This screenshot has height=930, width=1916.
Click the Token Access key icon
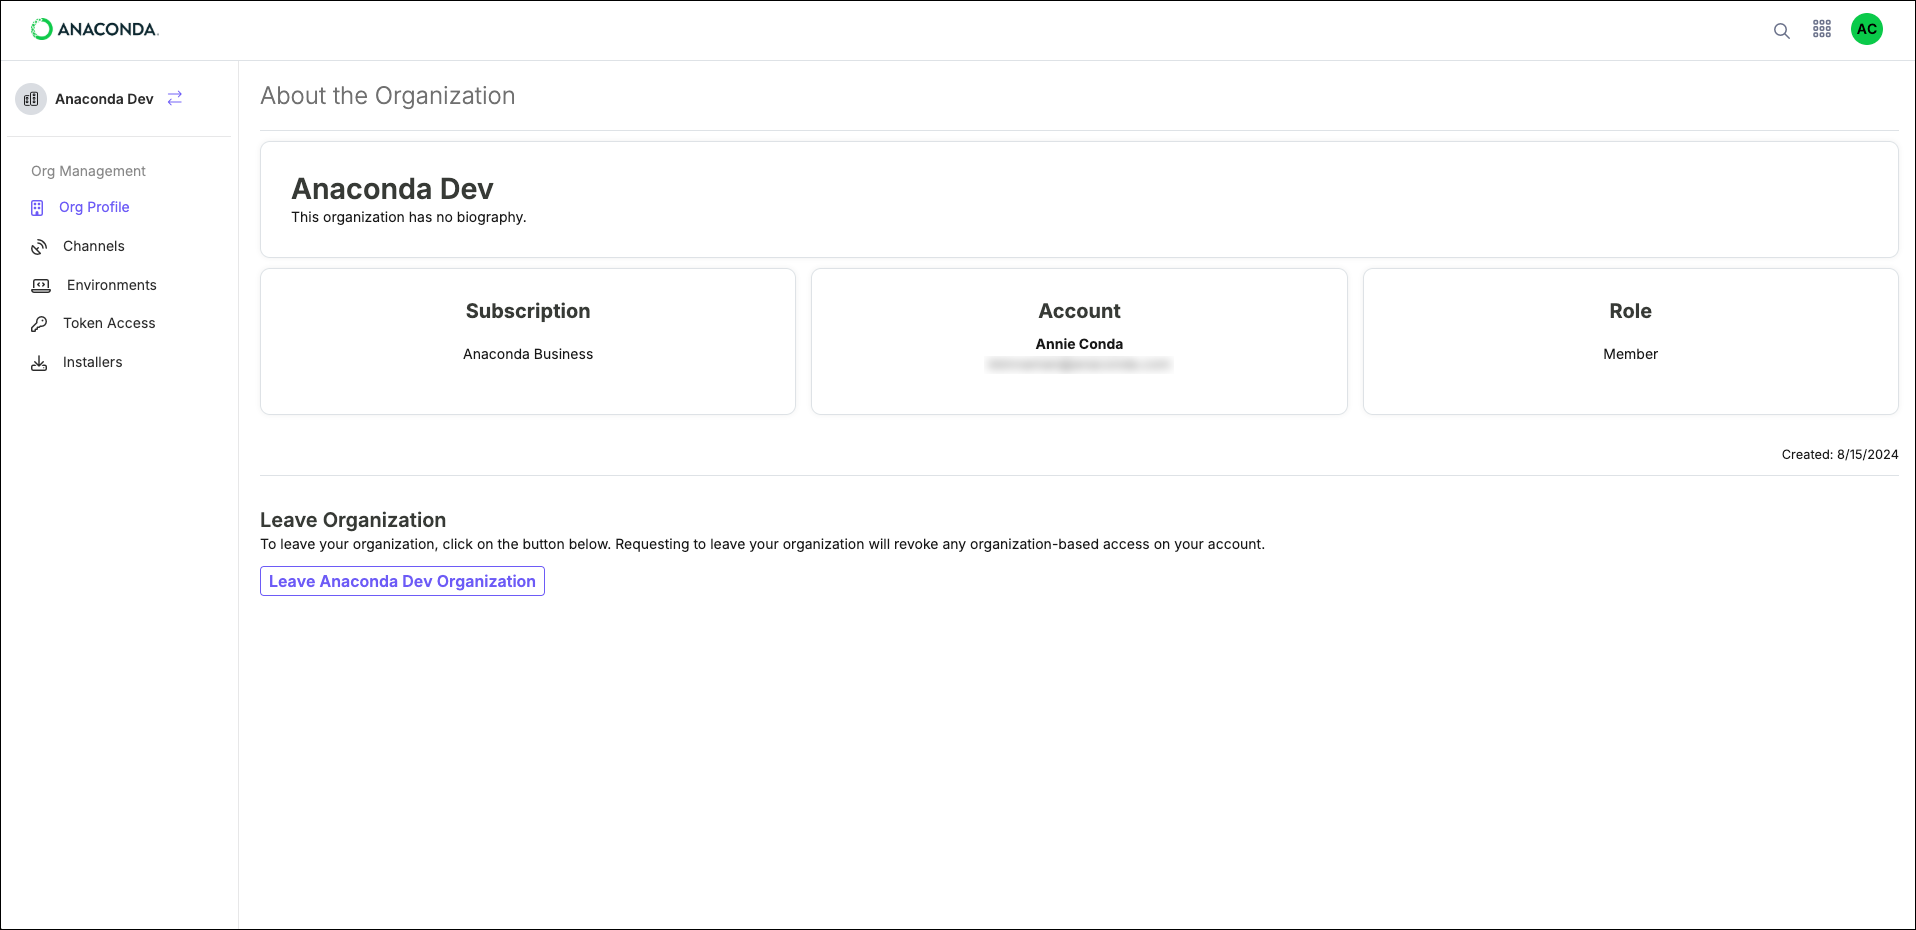coord(39,324)
